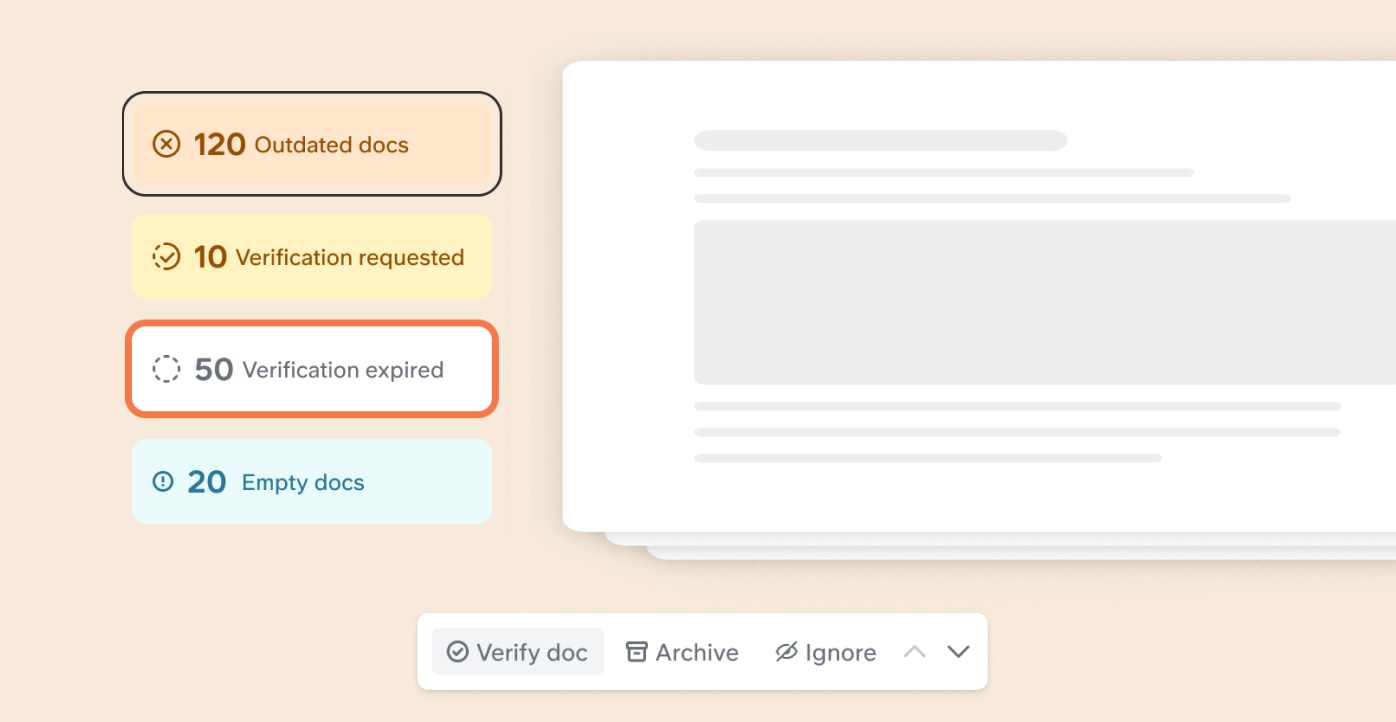1396x722 pixels.
Task: Choose the 50 Verification expired card
Action: pyautogui.click(x=312, y=369)
